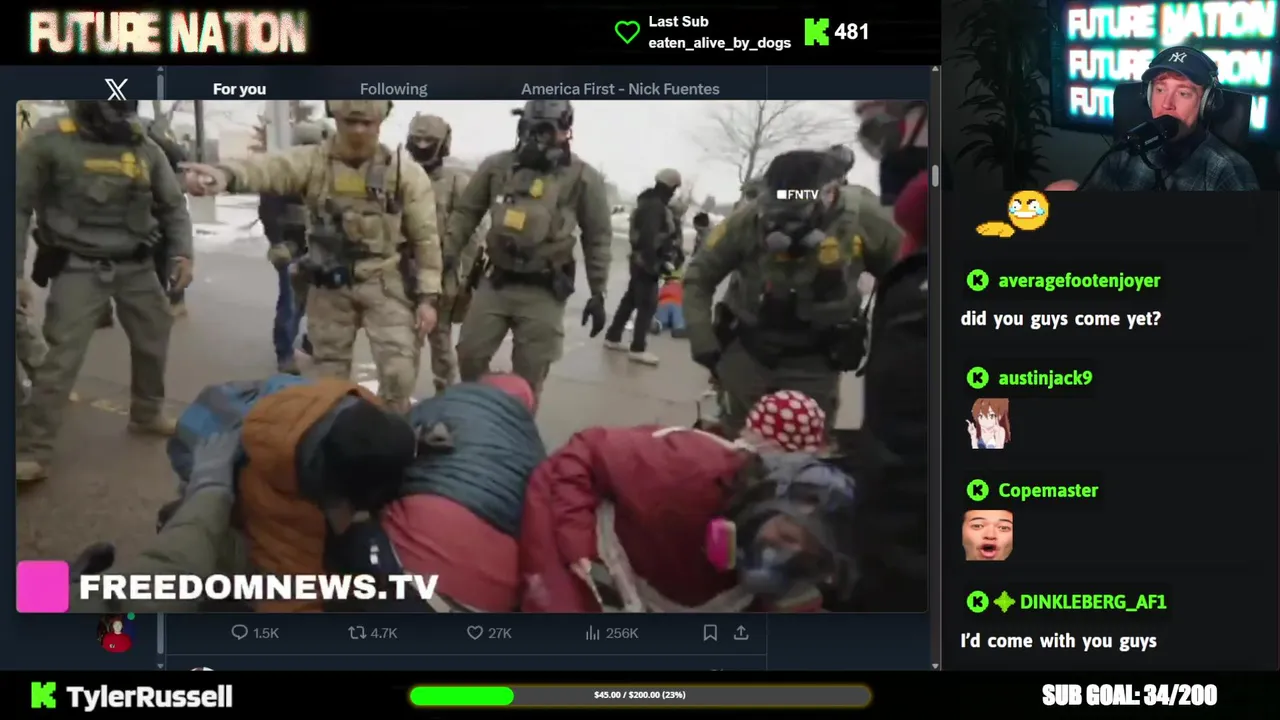Image resolution: width=1280 pixels, height=720 pixels.
Task: Switch to the For you tab
Action: click(239, 89)
